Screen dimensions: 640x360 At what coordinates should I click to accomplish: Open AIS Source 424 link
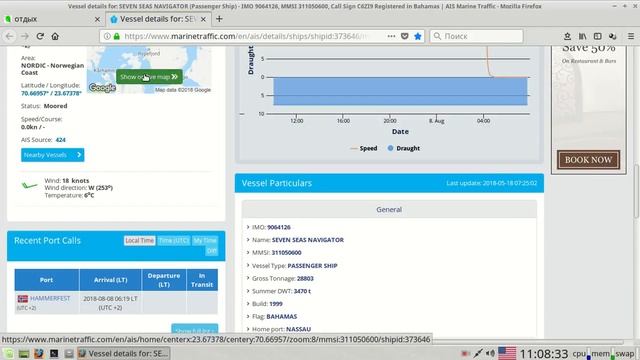(x=60, y=140)
